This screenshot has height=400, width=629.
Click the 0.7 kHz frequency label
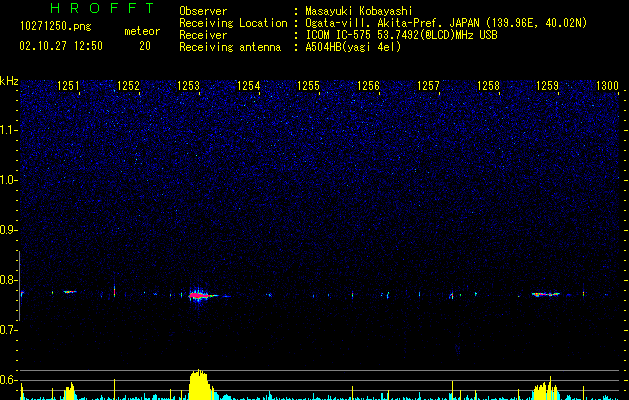[7, 330]
